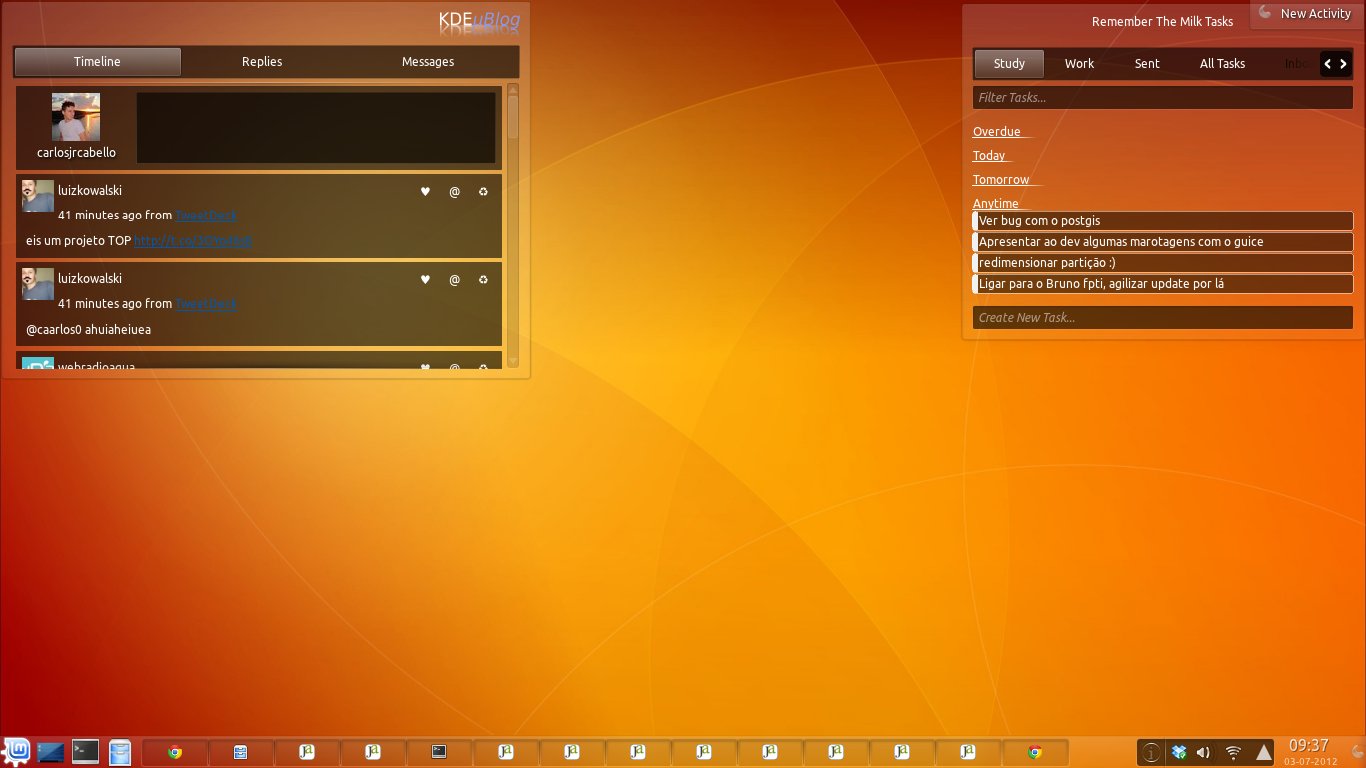Click the New Activity button
Viewport: 1366px width, 768px height.
(x=1306, y=14)
